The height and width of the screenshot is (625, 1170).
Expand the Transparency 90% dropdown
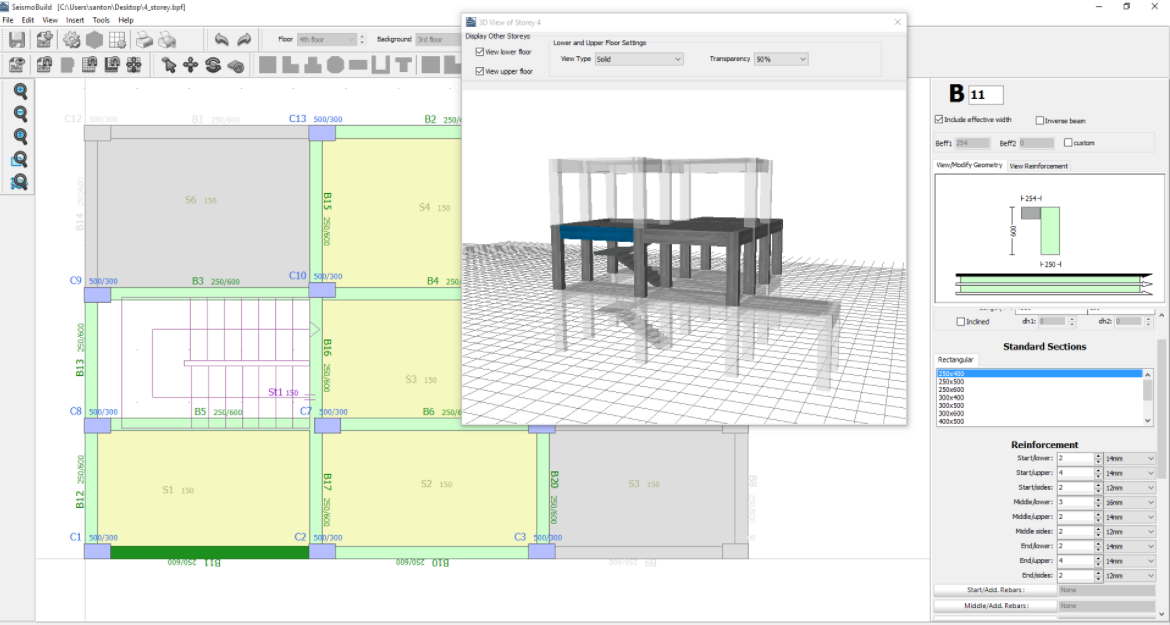point(780,59)
